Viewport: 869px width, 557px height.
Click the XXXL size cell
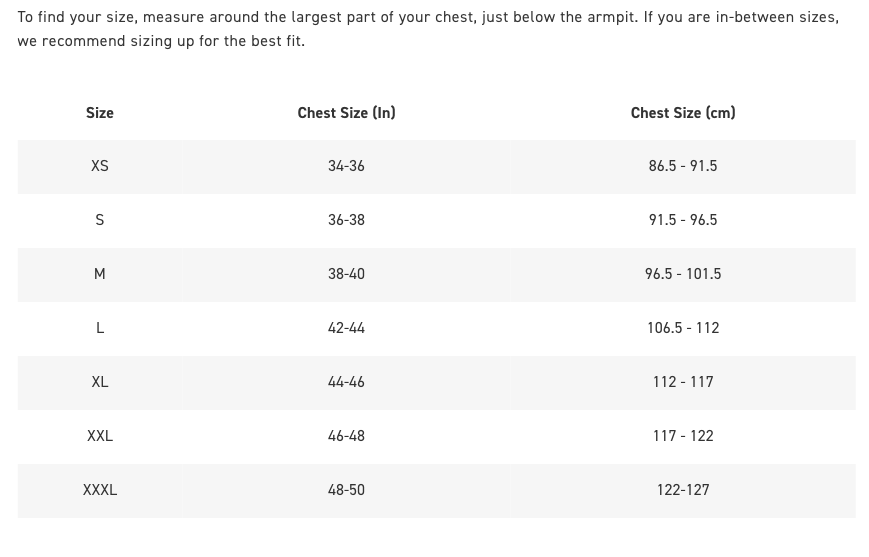100,490
